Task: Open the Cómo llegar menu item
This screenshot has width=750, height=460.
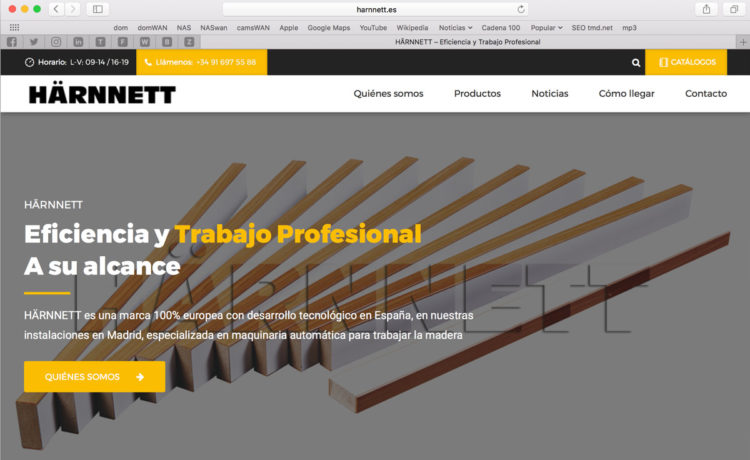Action: [627, 93]
